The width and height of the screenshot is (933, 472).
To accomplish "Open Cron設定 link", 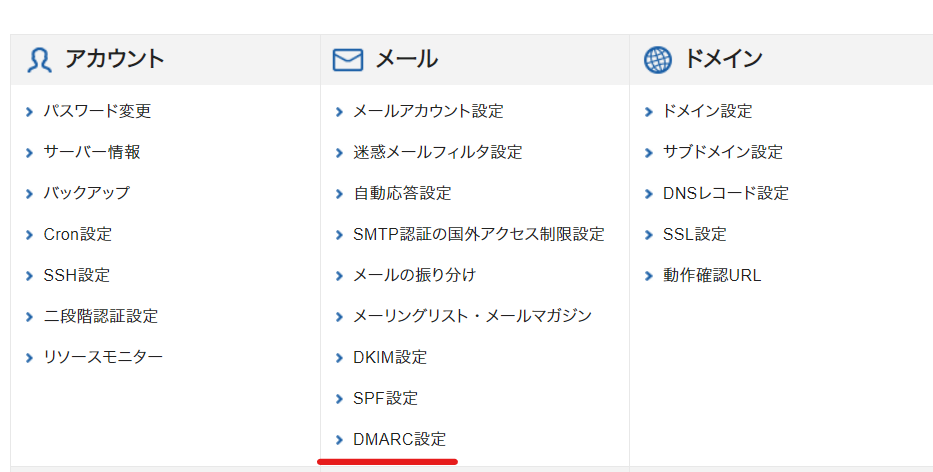I will tap(77, 234).
